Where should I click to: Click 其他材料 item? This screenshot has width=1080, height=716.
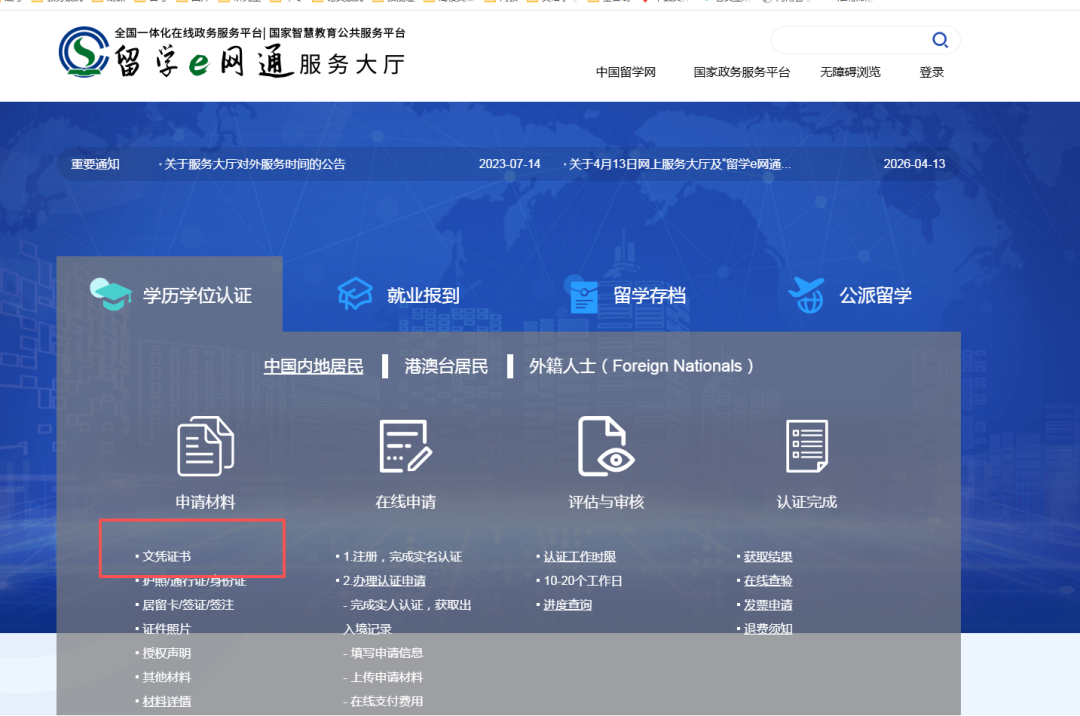point(167,677)
